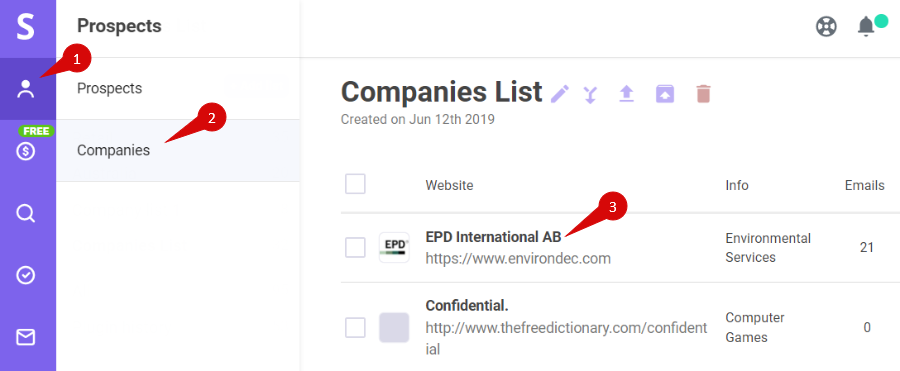Click the merge lists arrow icon
This screenshot has height=371, width=900.
(x=590, y=94)
